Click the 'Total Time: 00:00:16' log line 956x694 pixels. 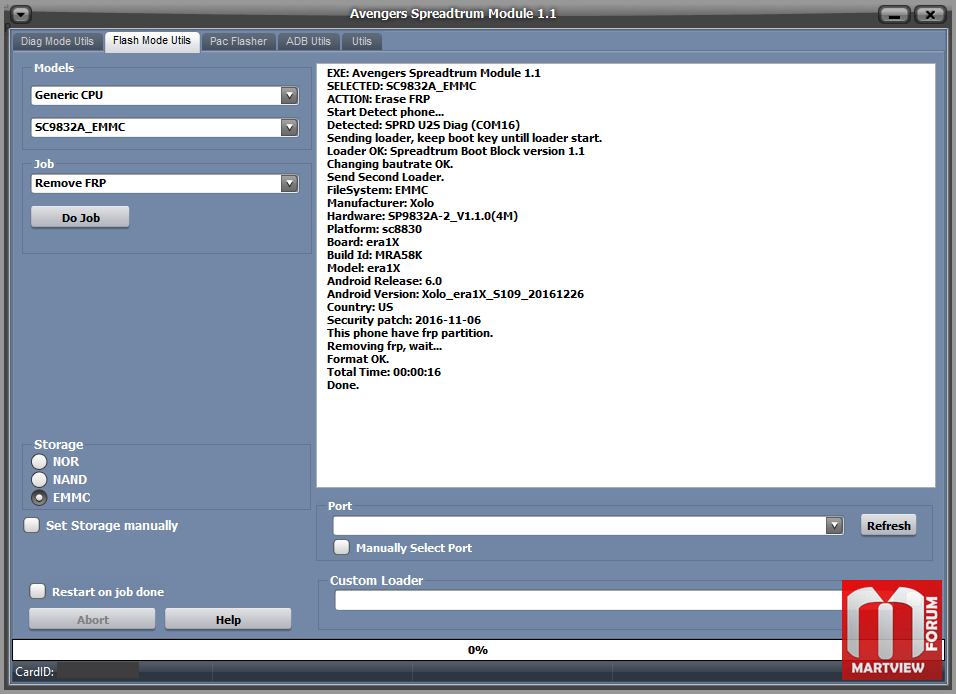383,372
